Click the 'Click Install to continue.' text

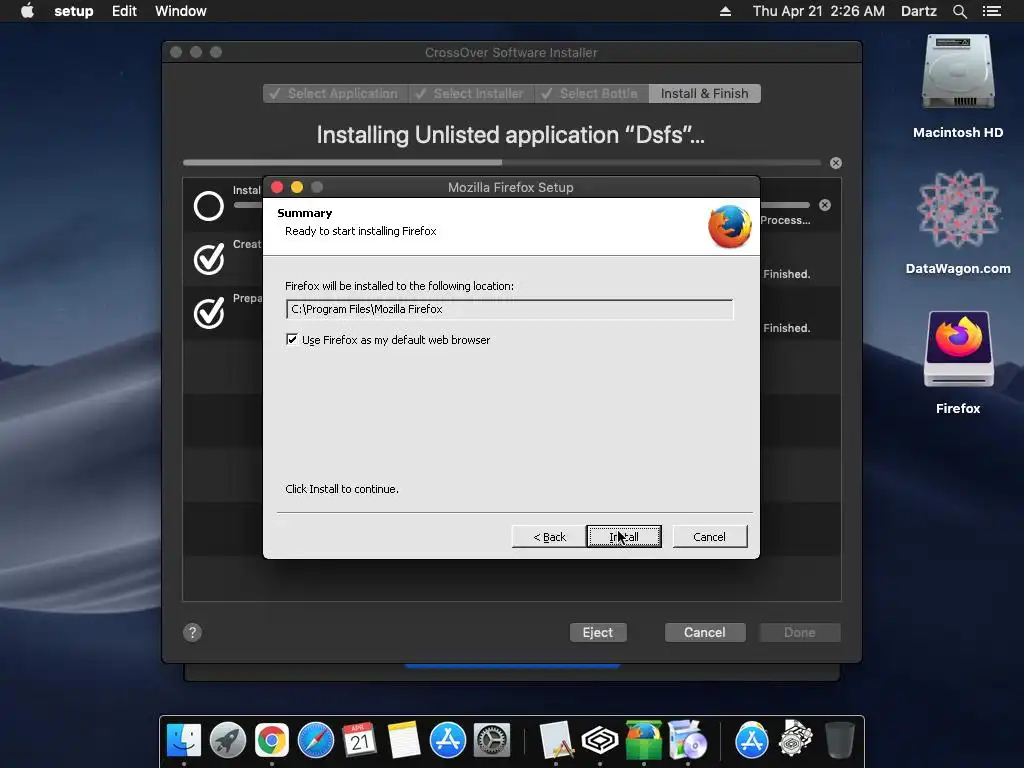[342, 489]
